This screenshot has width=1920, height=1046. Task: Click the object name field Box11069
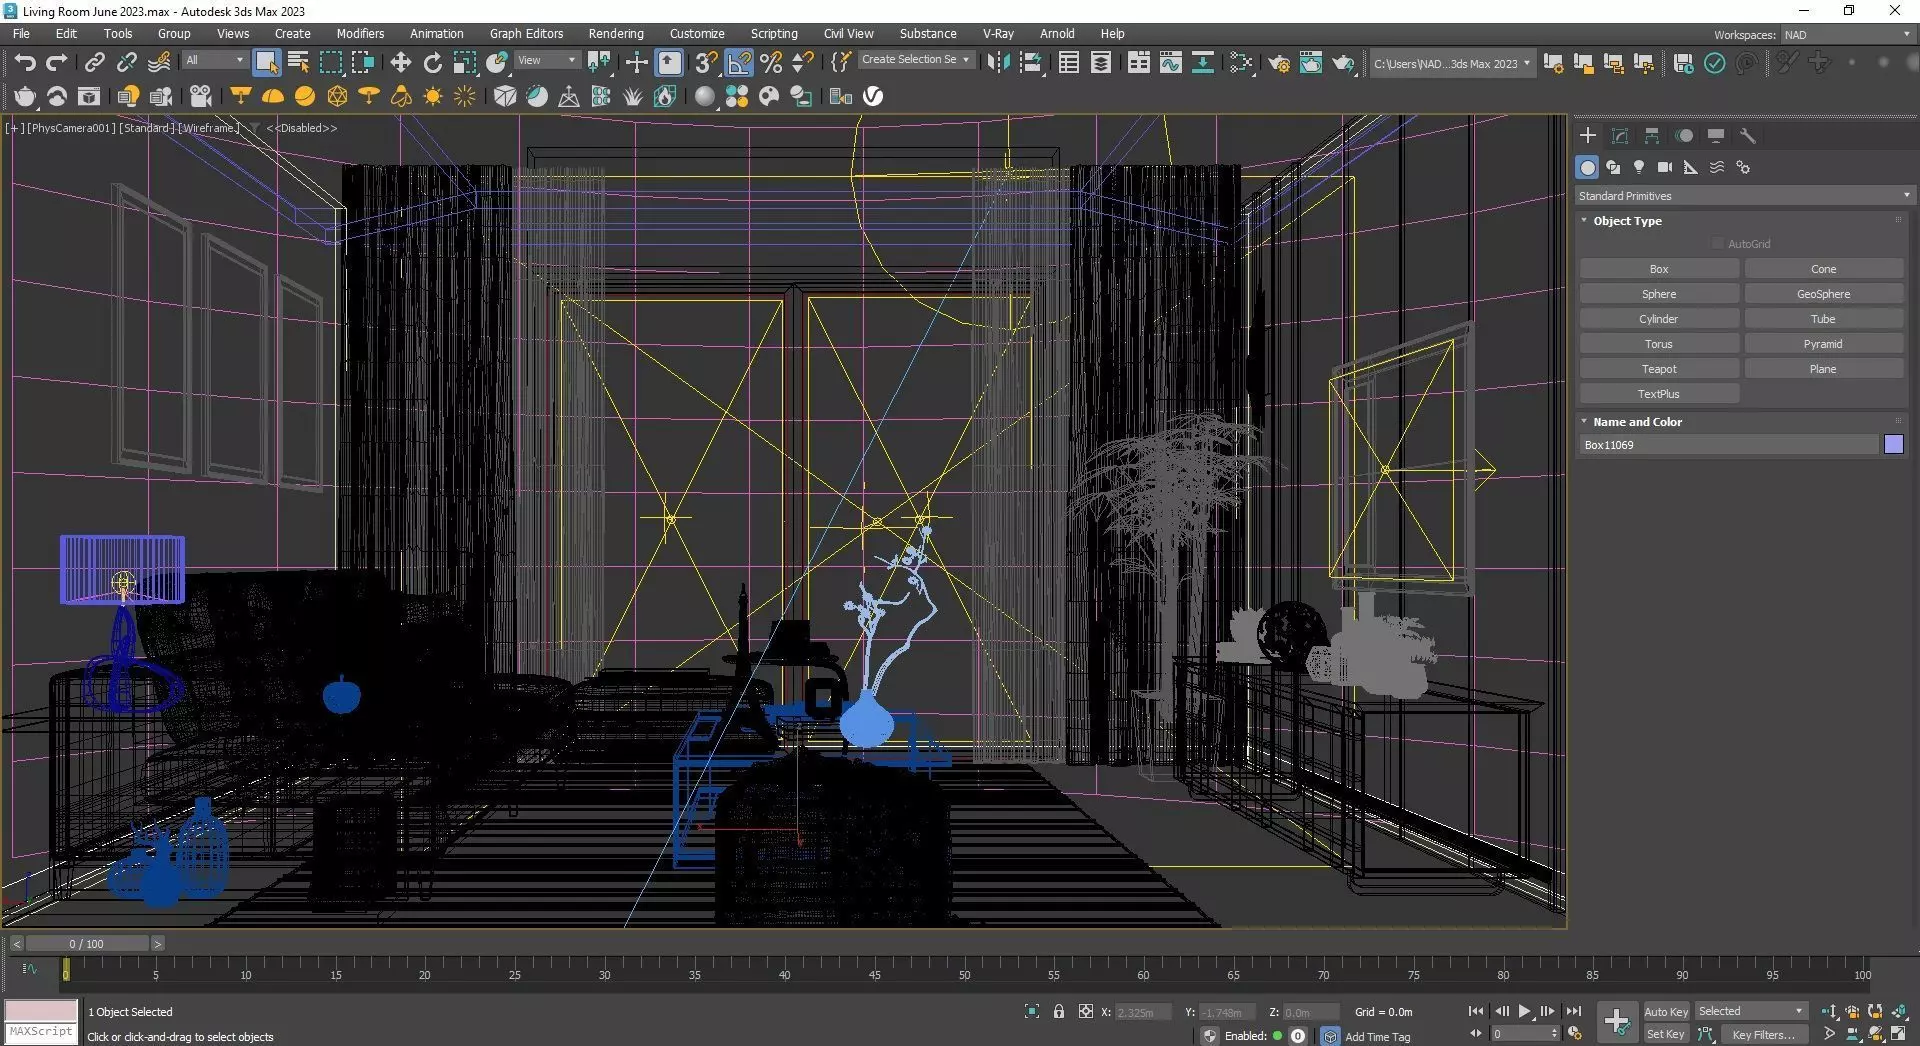(1729, 445)
